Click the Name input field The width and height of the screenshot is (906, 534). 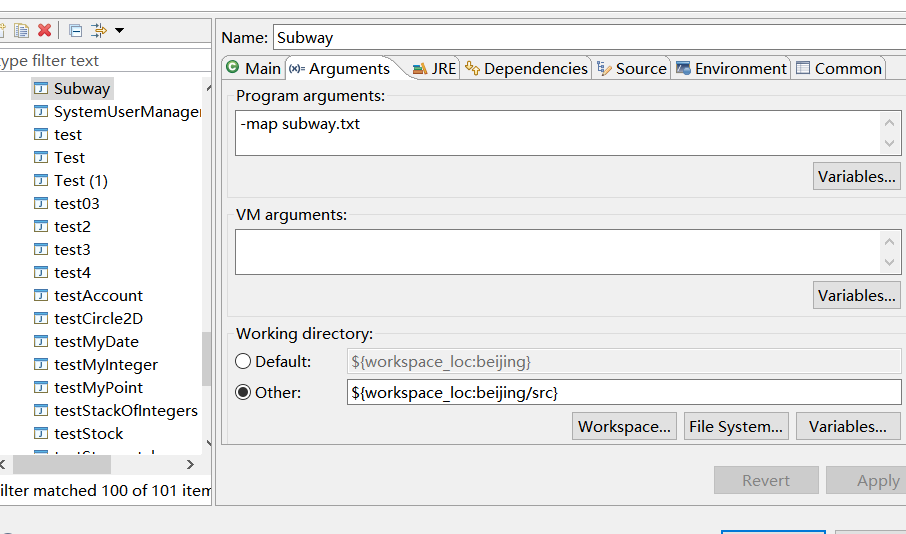(x=588, y=37)
